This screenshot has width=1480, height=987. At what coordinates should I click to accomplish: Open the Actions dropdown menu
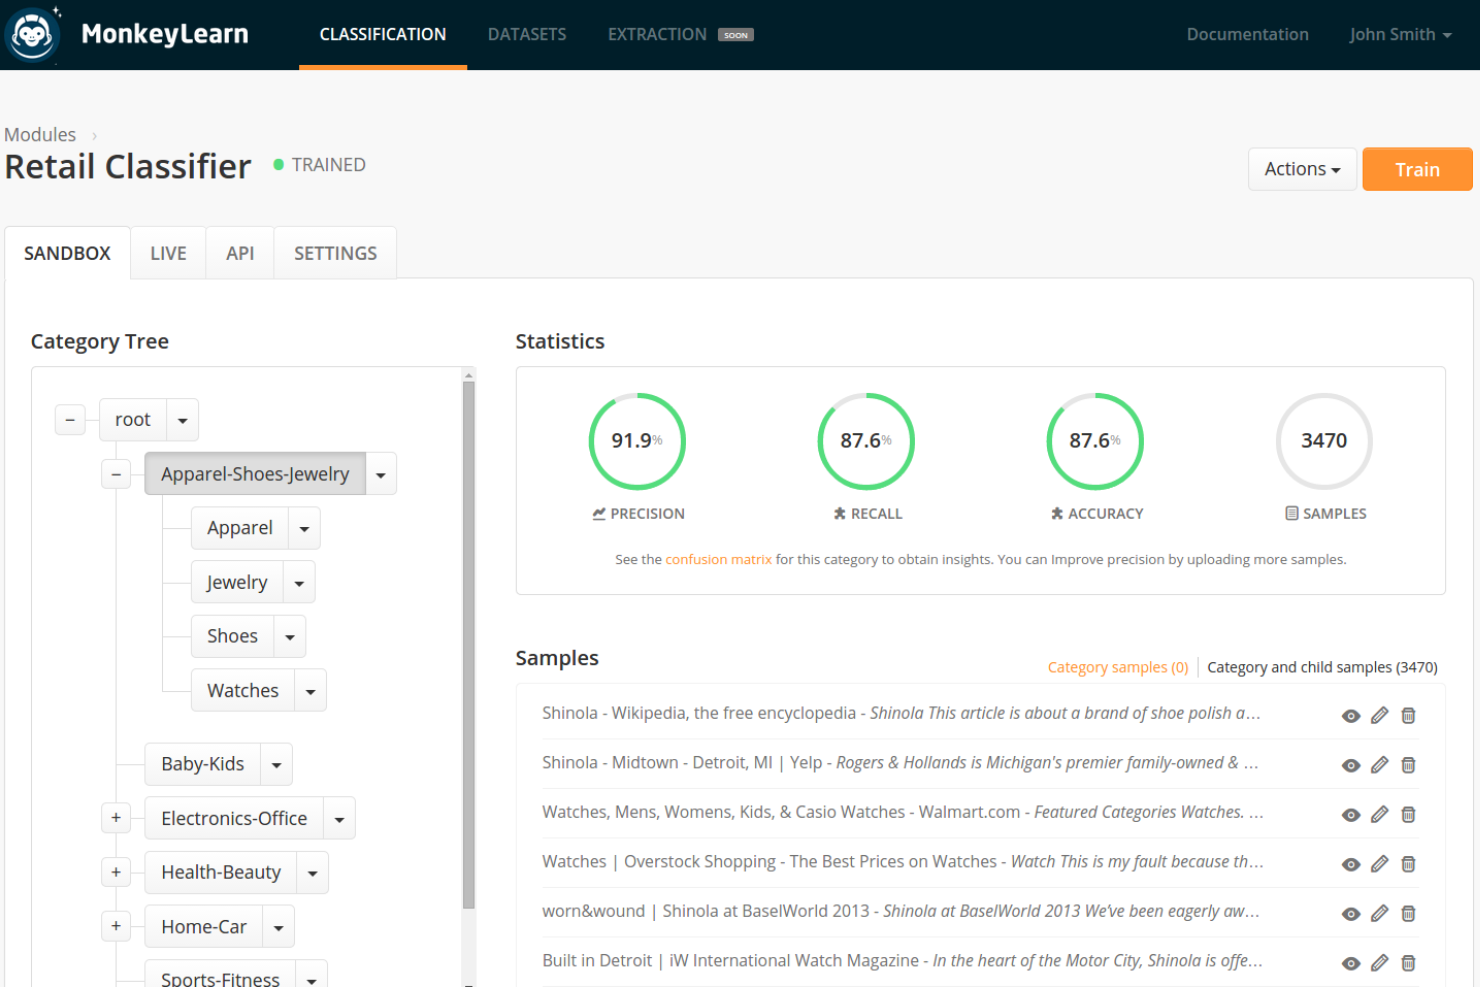[1302, 169]
